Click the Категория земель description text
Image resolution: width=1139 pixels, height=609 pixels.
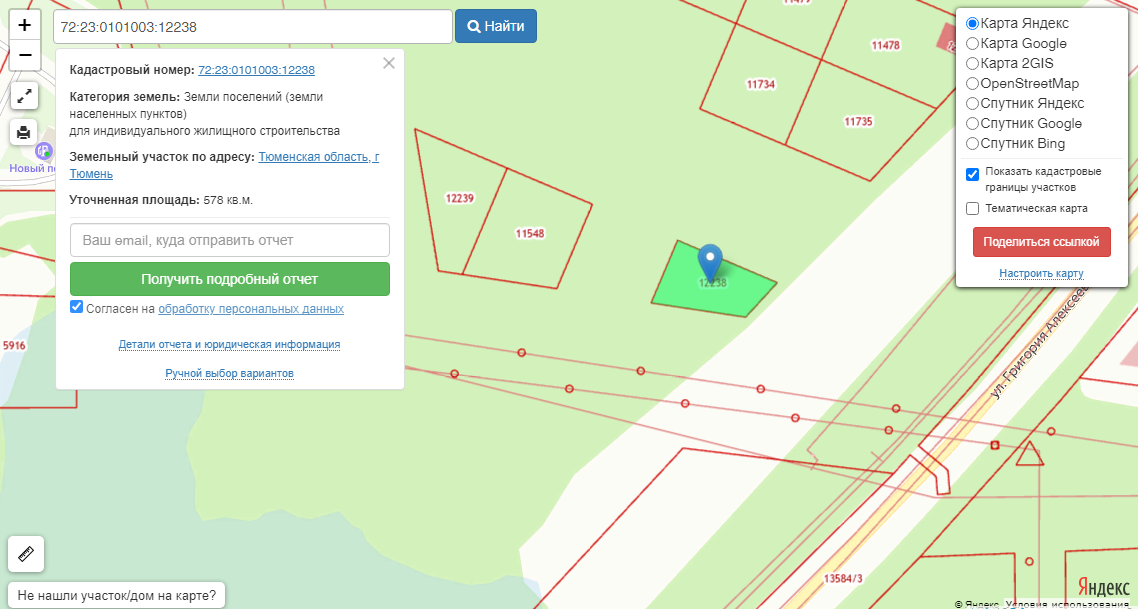(204, 114)
